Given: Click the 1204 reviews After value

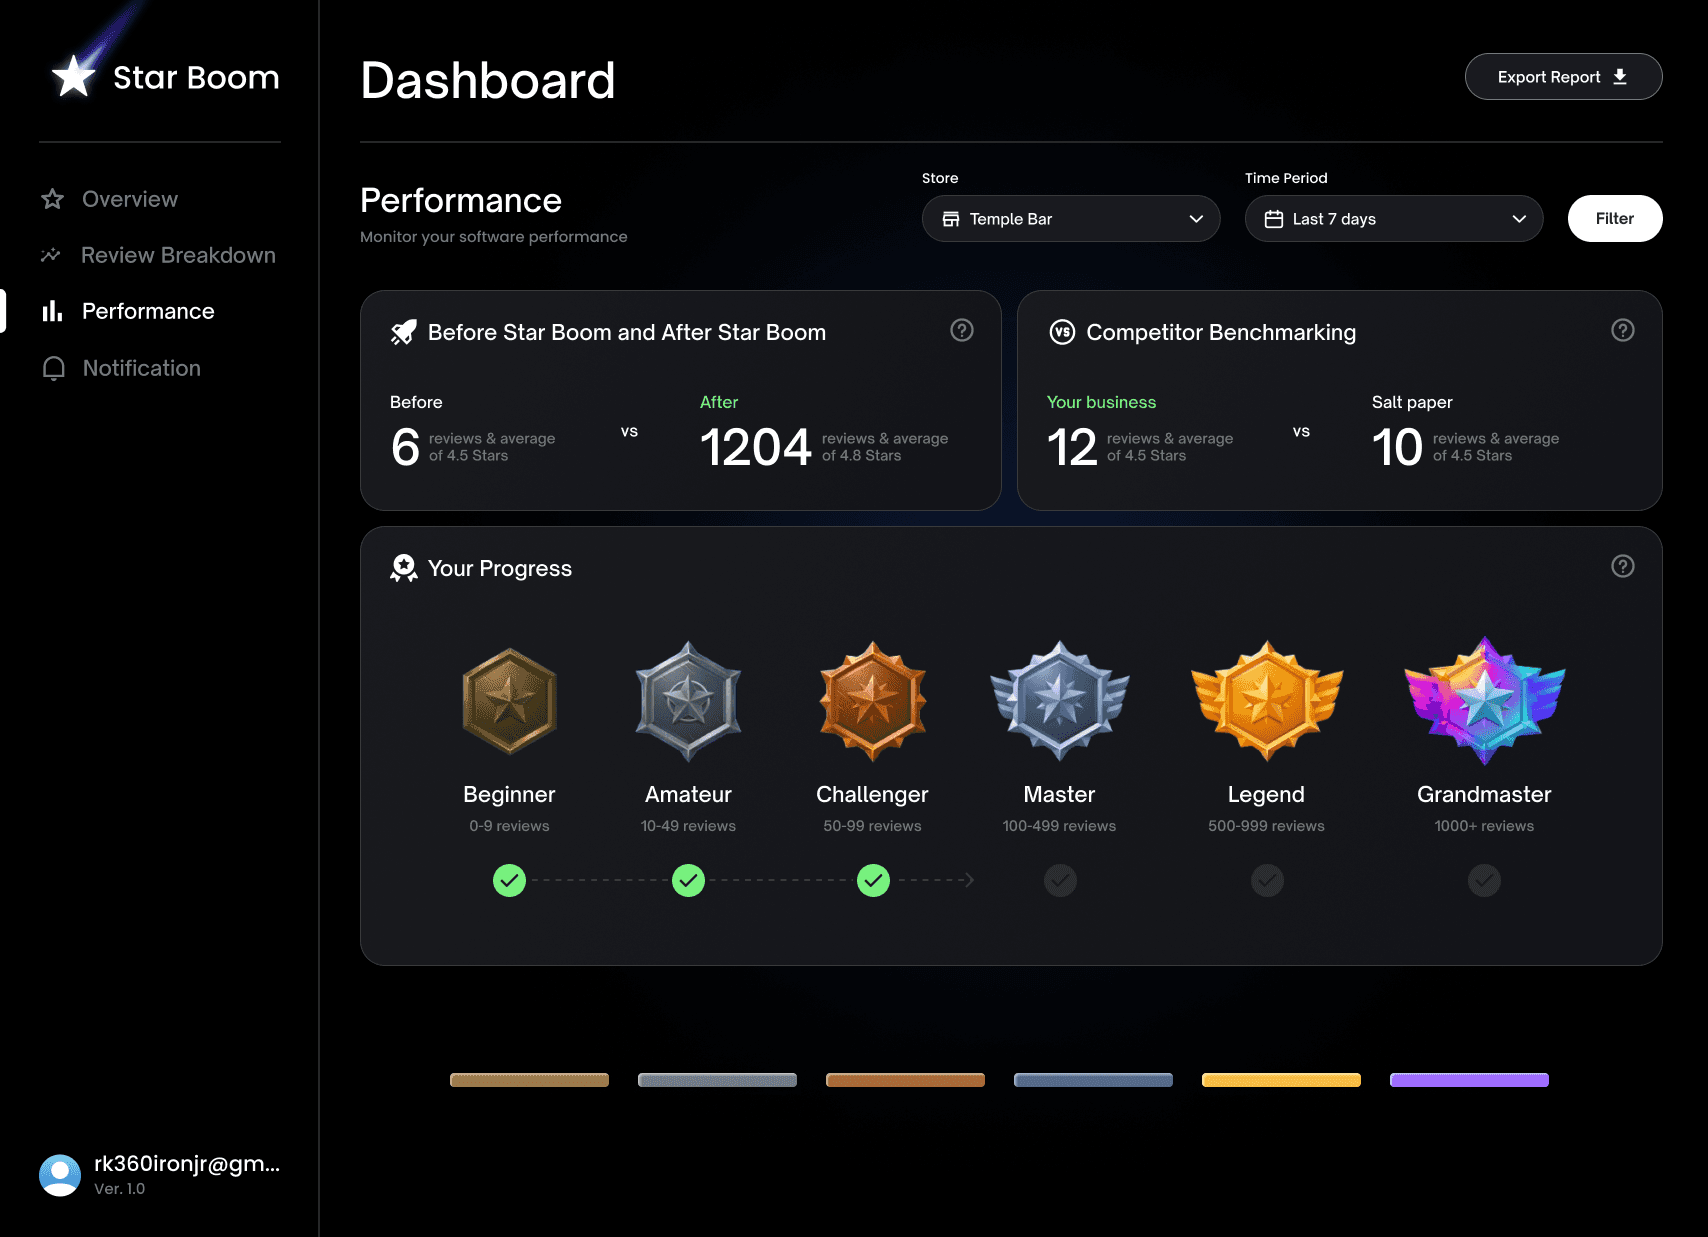Looking at the screenshot, I should (755, 447).
